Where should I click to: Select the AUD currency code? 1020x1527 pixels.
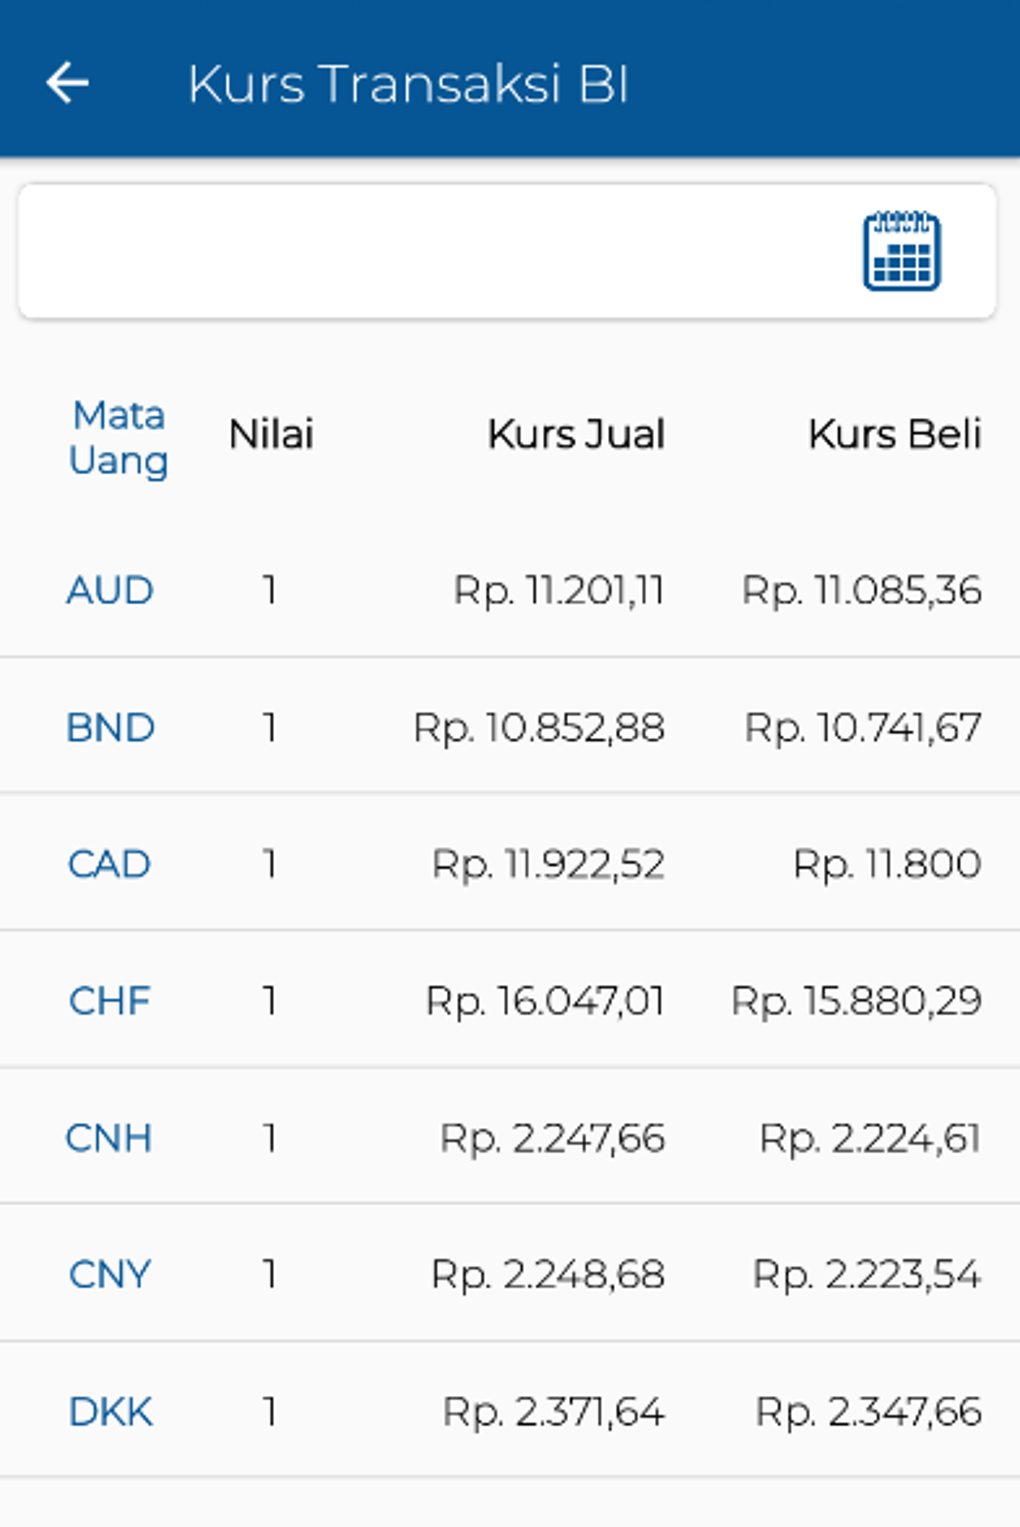pyautogui.click(x=110, y=590)
